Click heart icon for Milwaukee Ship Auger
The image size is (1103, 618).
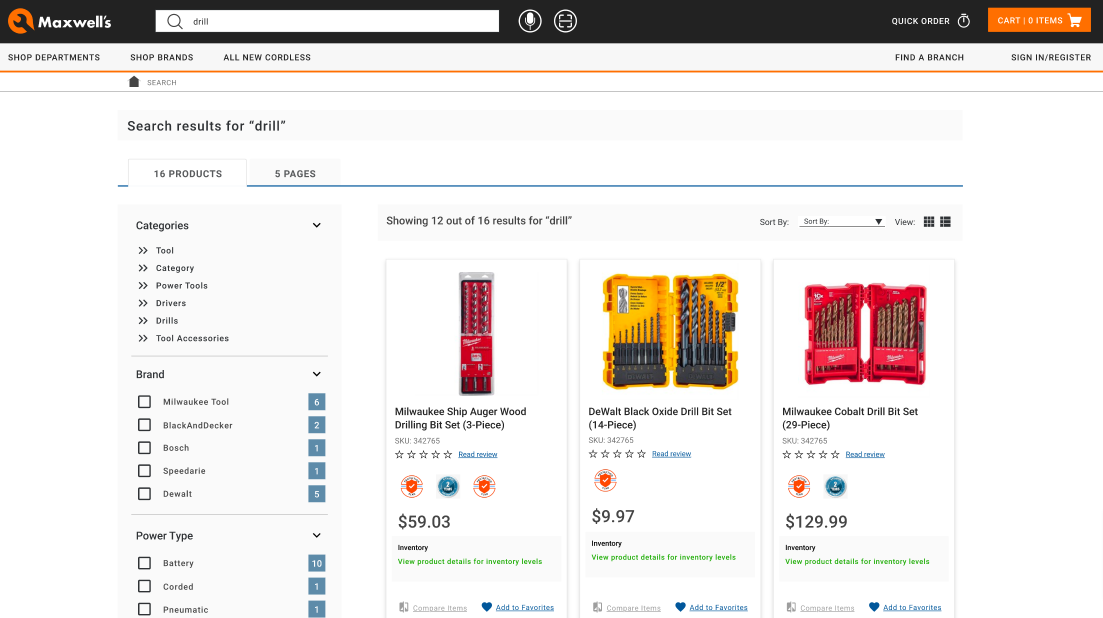[486, 607]
